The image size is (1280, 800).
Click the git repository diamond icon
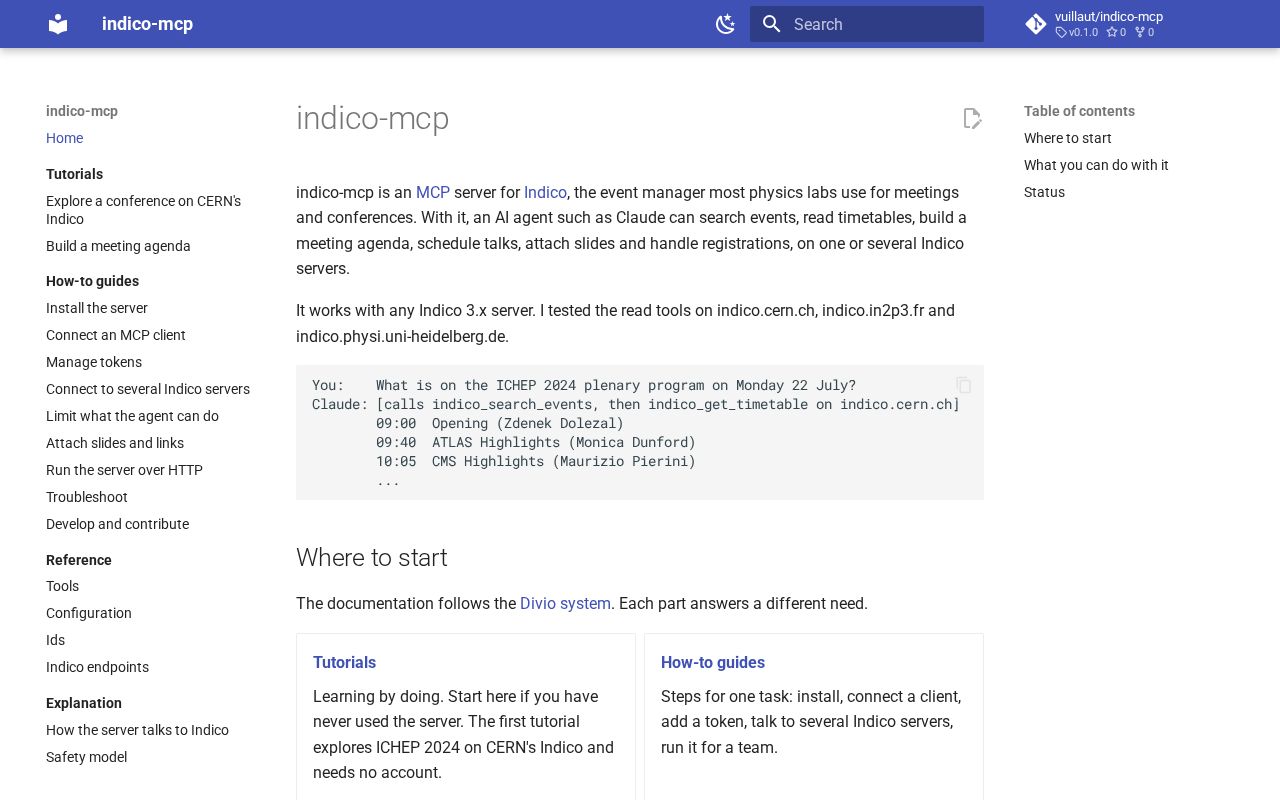point(1036,24)
